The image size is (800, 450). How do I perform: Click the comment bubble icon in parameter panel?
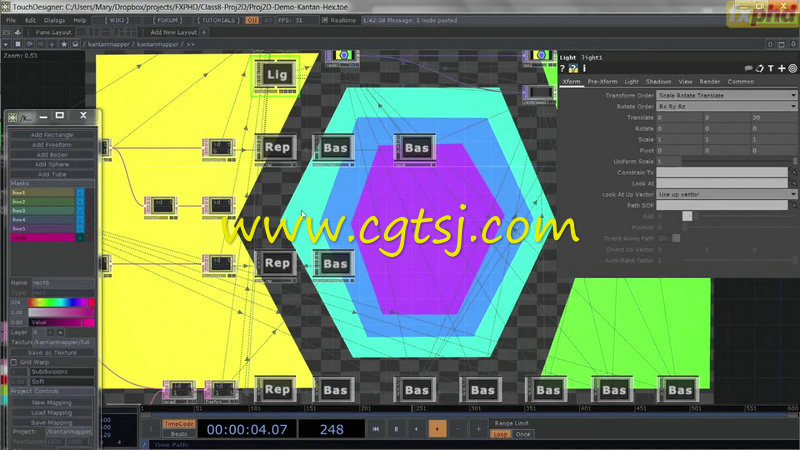coord(748,68)
